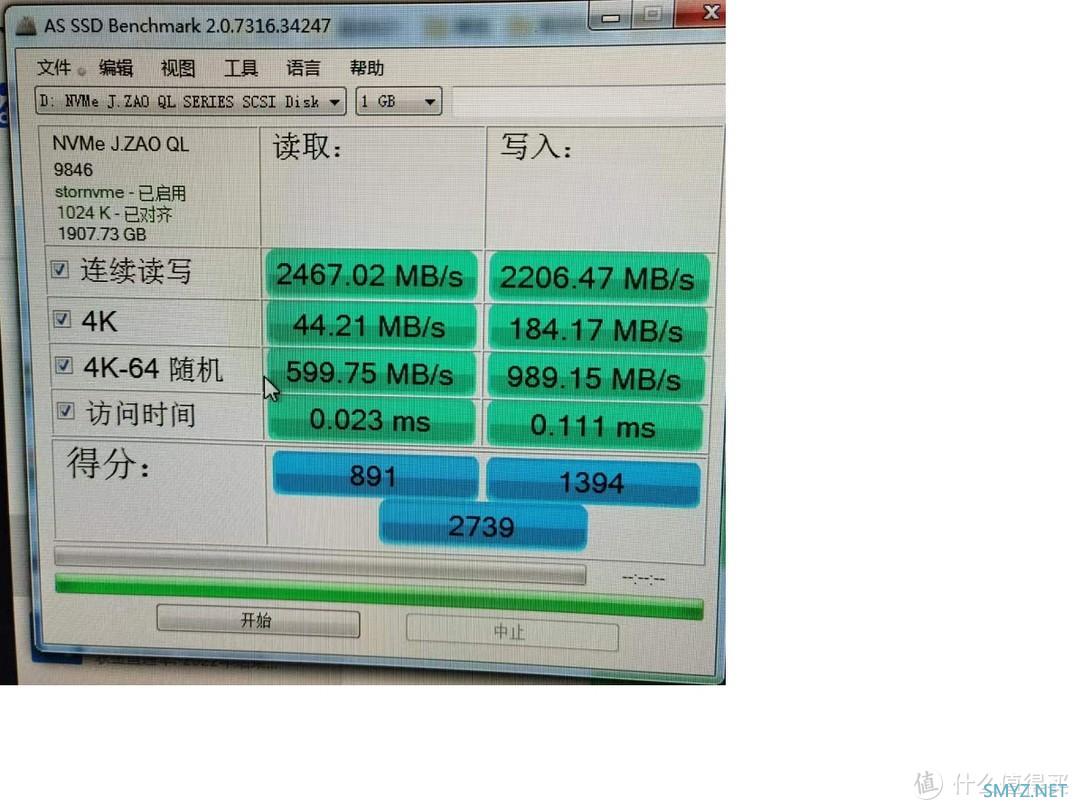Screen dimensions: 1080x810
Task: Open the 编辑 menu
Action: click(x=115, y=68)
